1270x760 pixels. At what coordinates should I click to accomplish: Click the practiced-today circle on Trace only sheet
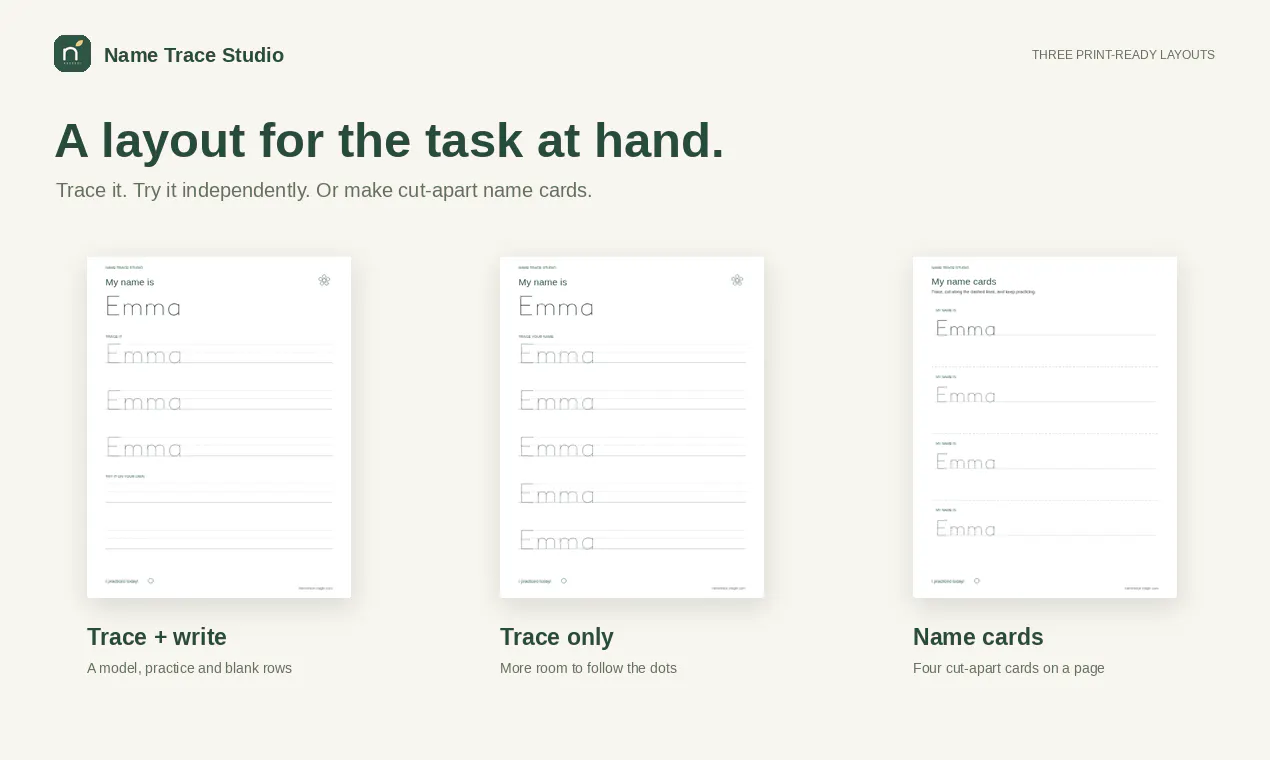(x=564, y=581)
